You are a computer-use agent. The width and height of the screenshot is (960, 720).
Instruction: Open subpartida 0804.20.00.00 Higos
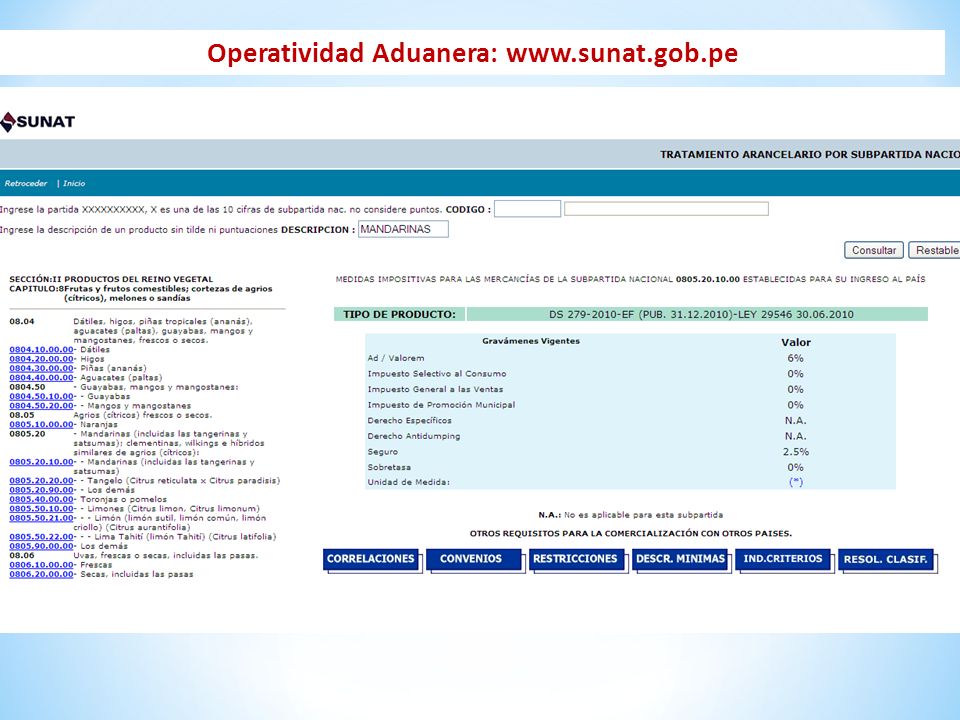click(41, 359)
